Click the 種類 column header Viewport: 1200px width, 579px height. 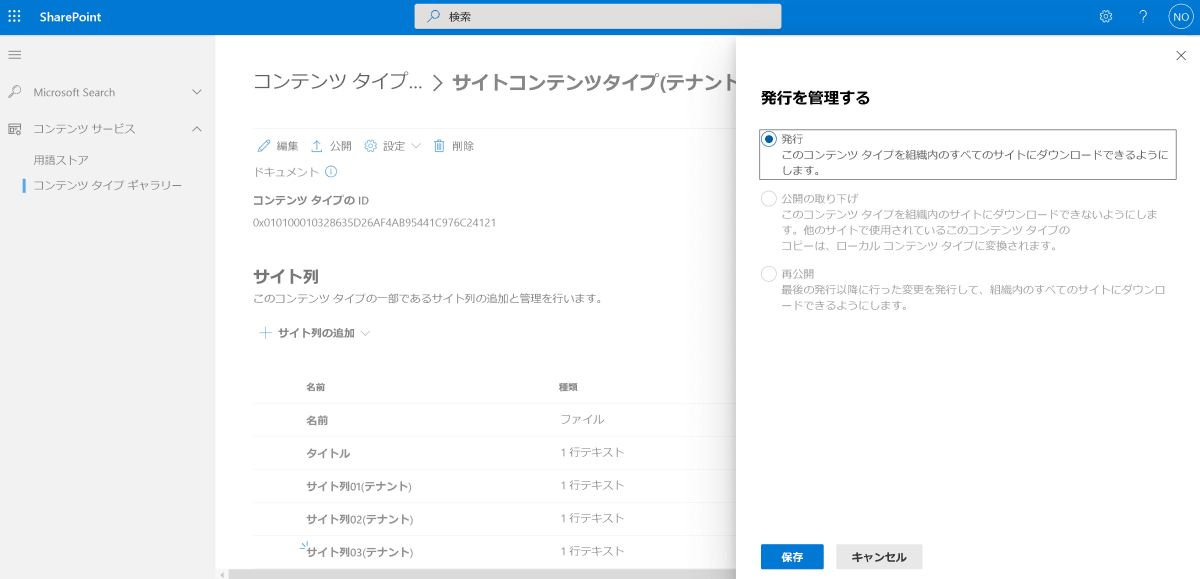tap(568, 386)
